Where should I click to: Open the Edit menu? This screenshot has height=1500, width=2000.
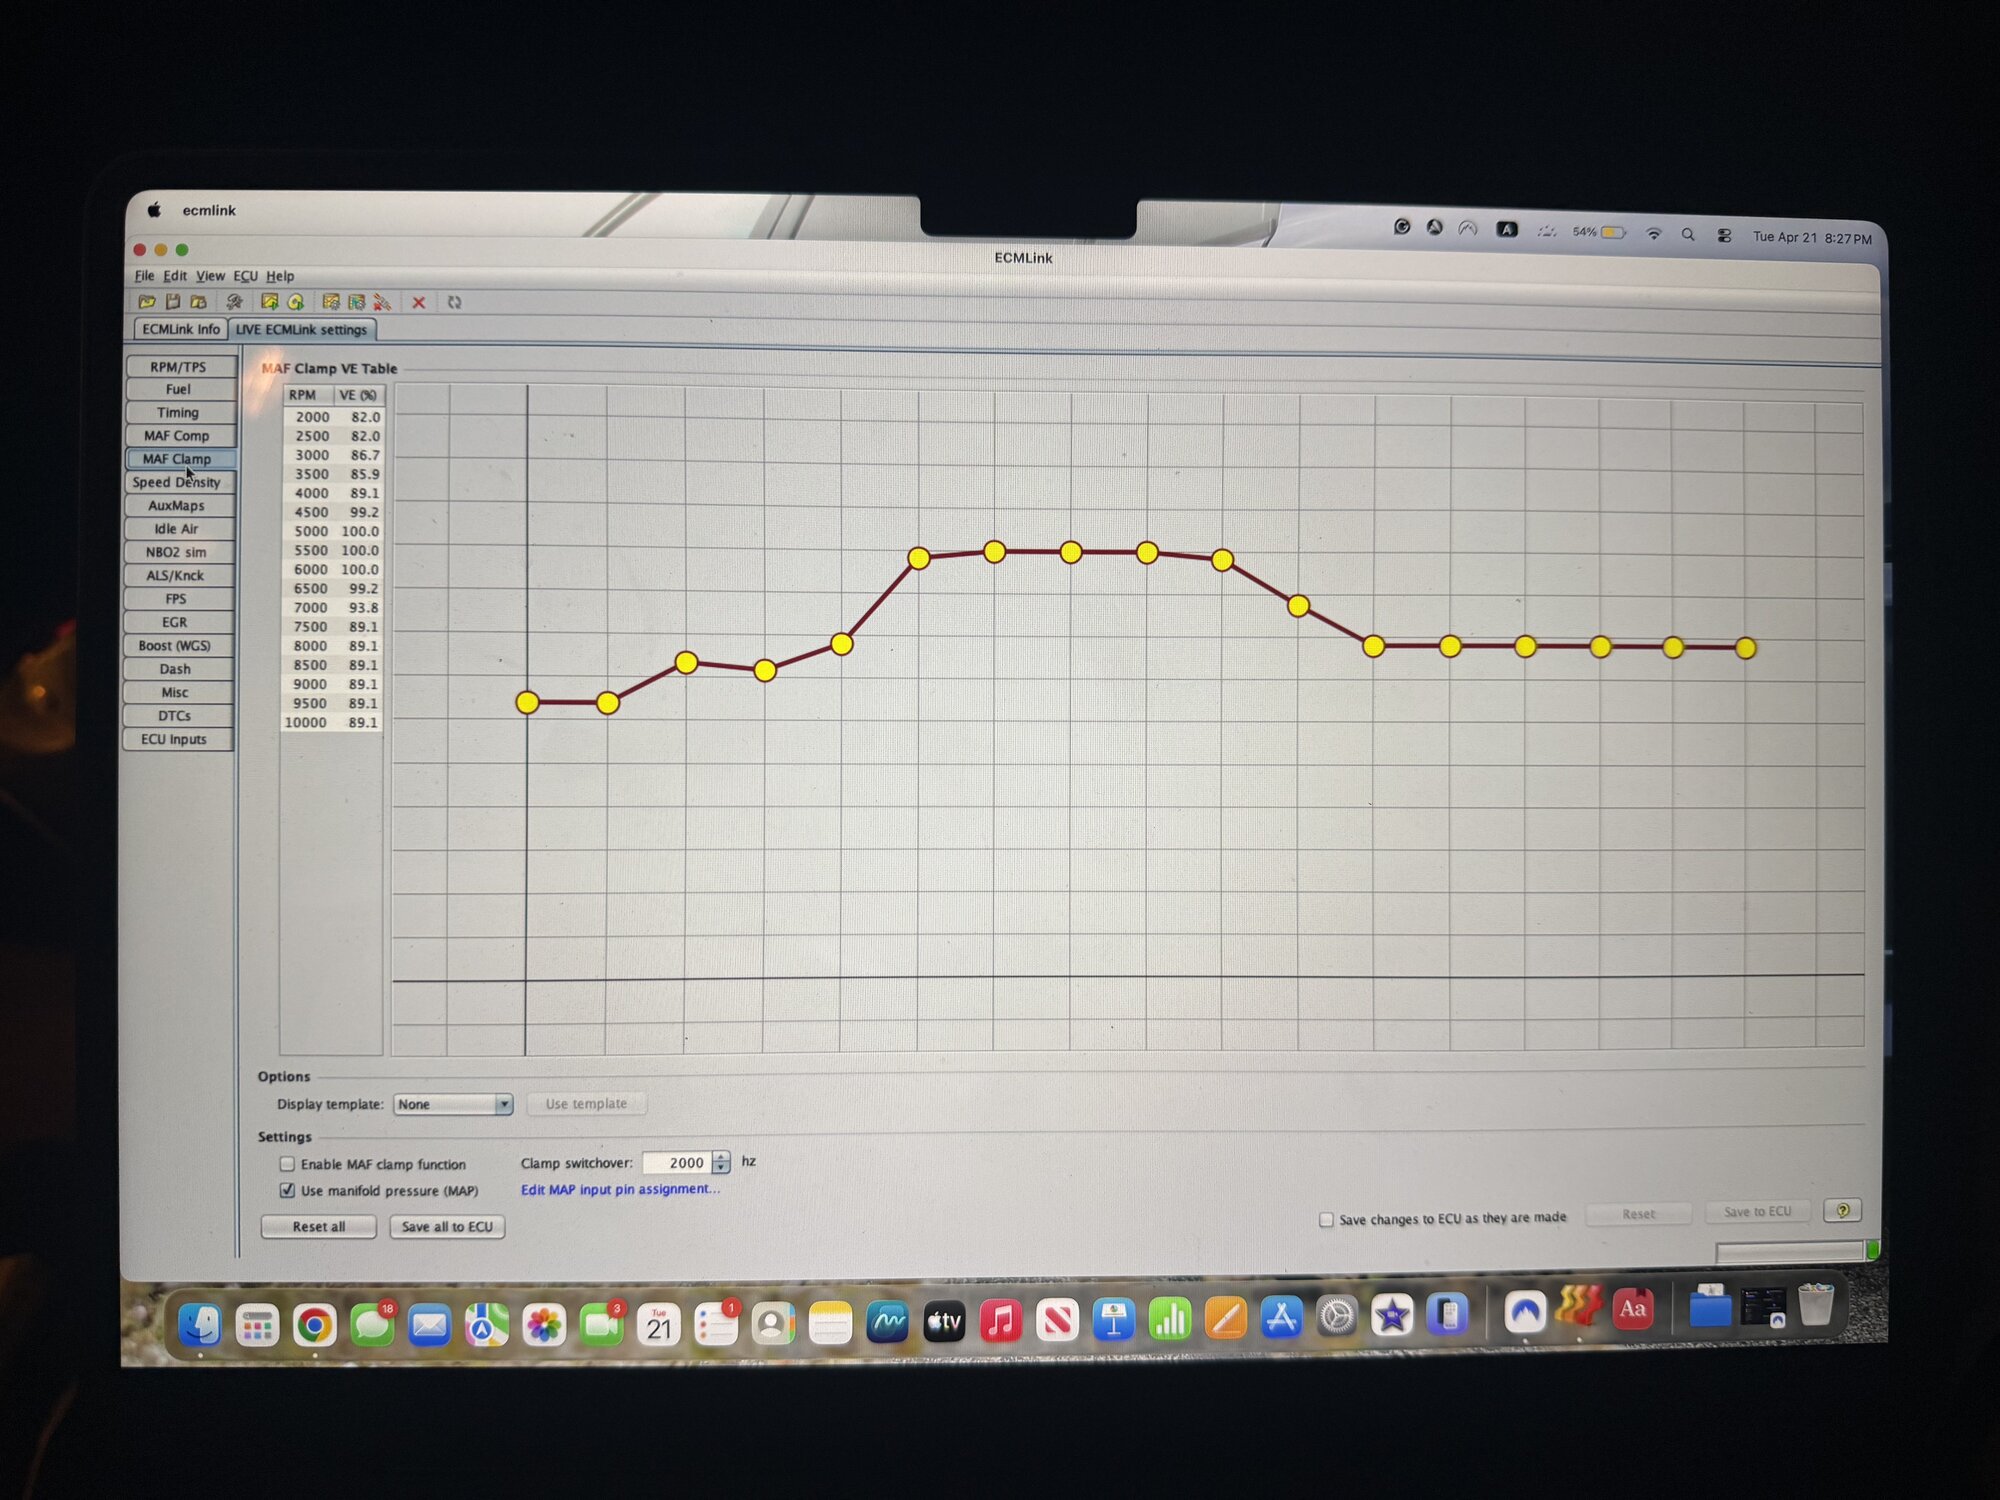pyautogui.click(x=175, y=276)
